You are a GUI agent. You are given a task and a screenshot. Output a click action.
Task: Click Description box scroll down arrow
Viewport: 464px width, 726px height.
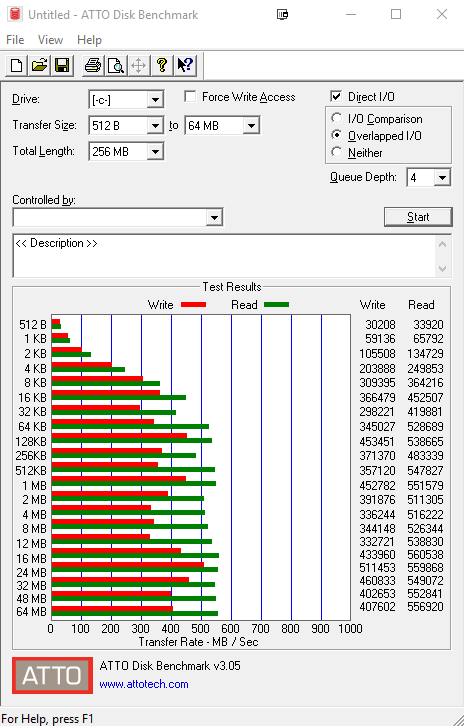pos(443,269)
